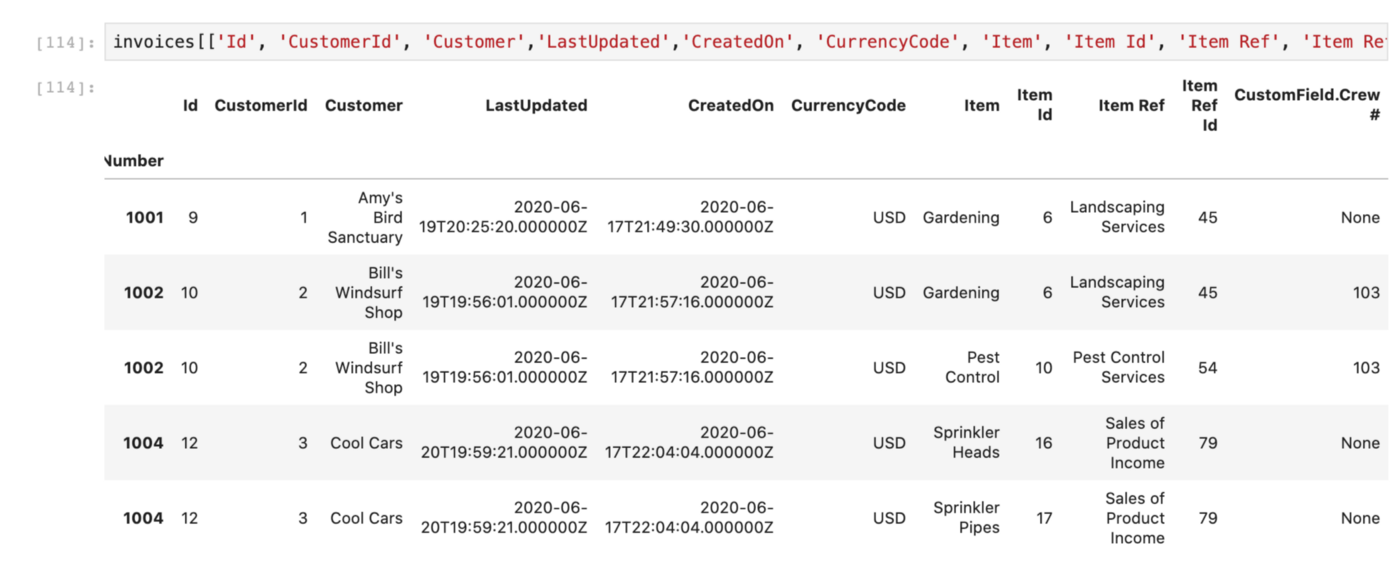Select the Sprinkler Pipes item cell
Screen dimensions: 1400x567
pos(966,517)
